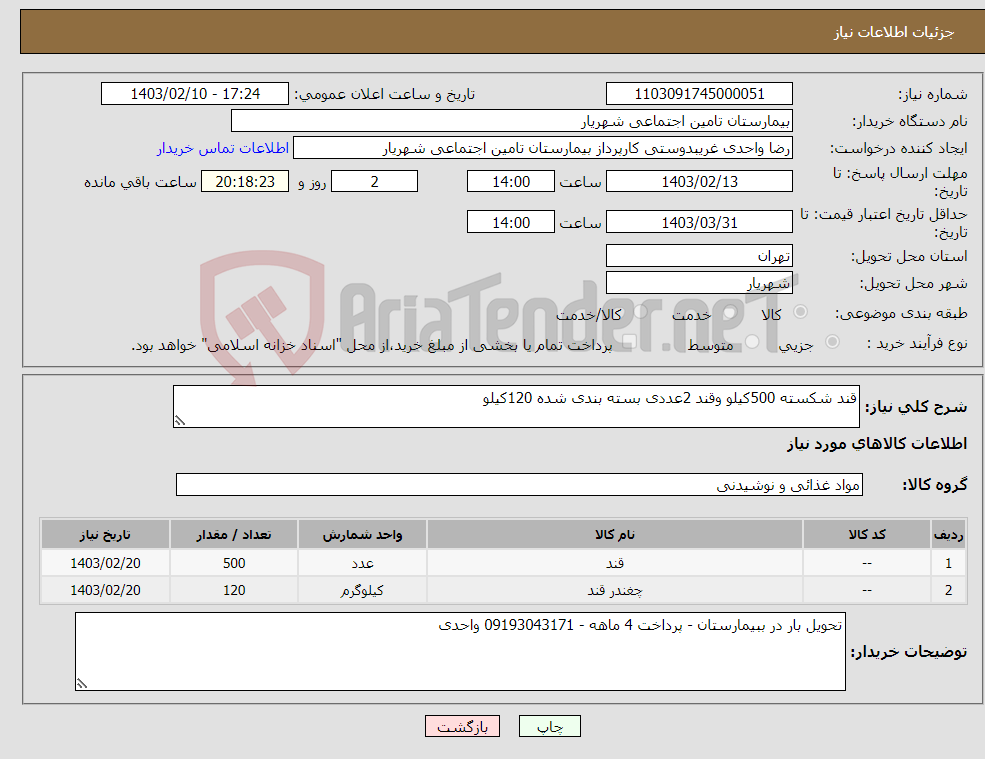
Task: Select the متوسط purchase type radio
Action: [x=752, y=342]
